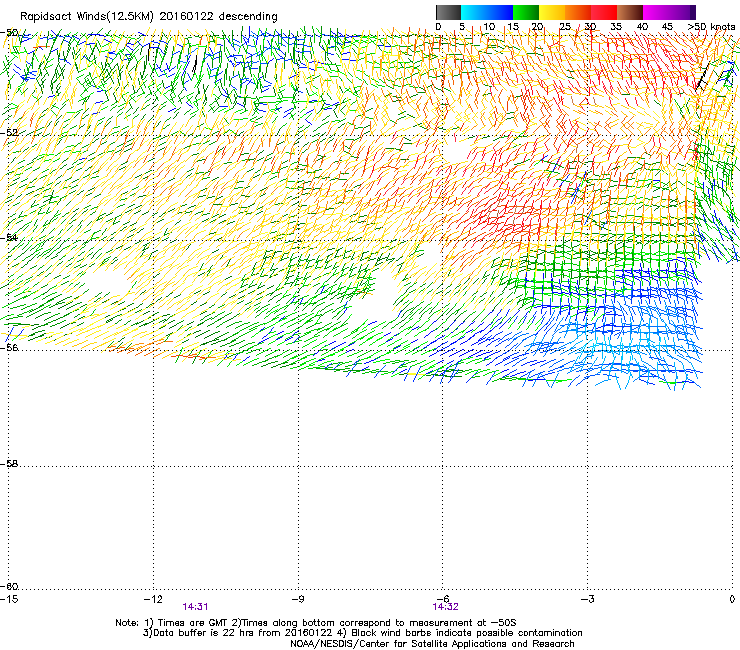This screenshot has height=650, width=740.
Task: Click the '-52' latitude axis label
Action: pos(9,133)
